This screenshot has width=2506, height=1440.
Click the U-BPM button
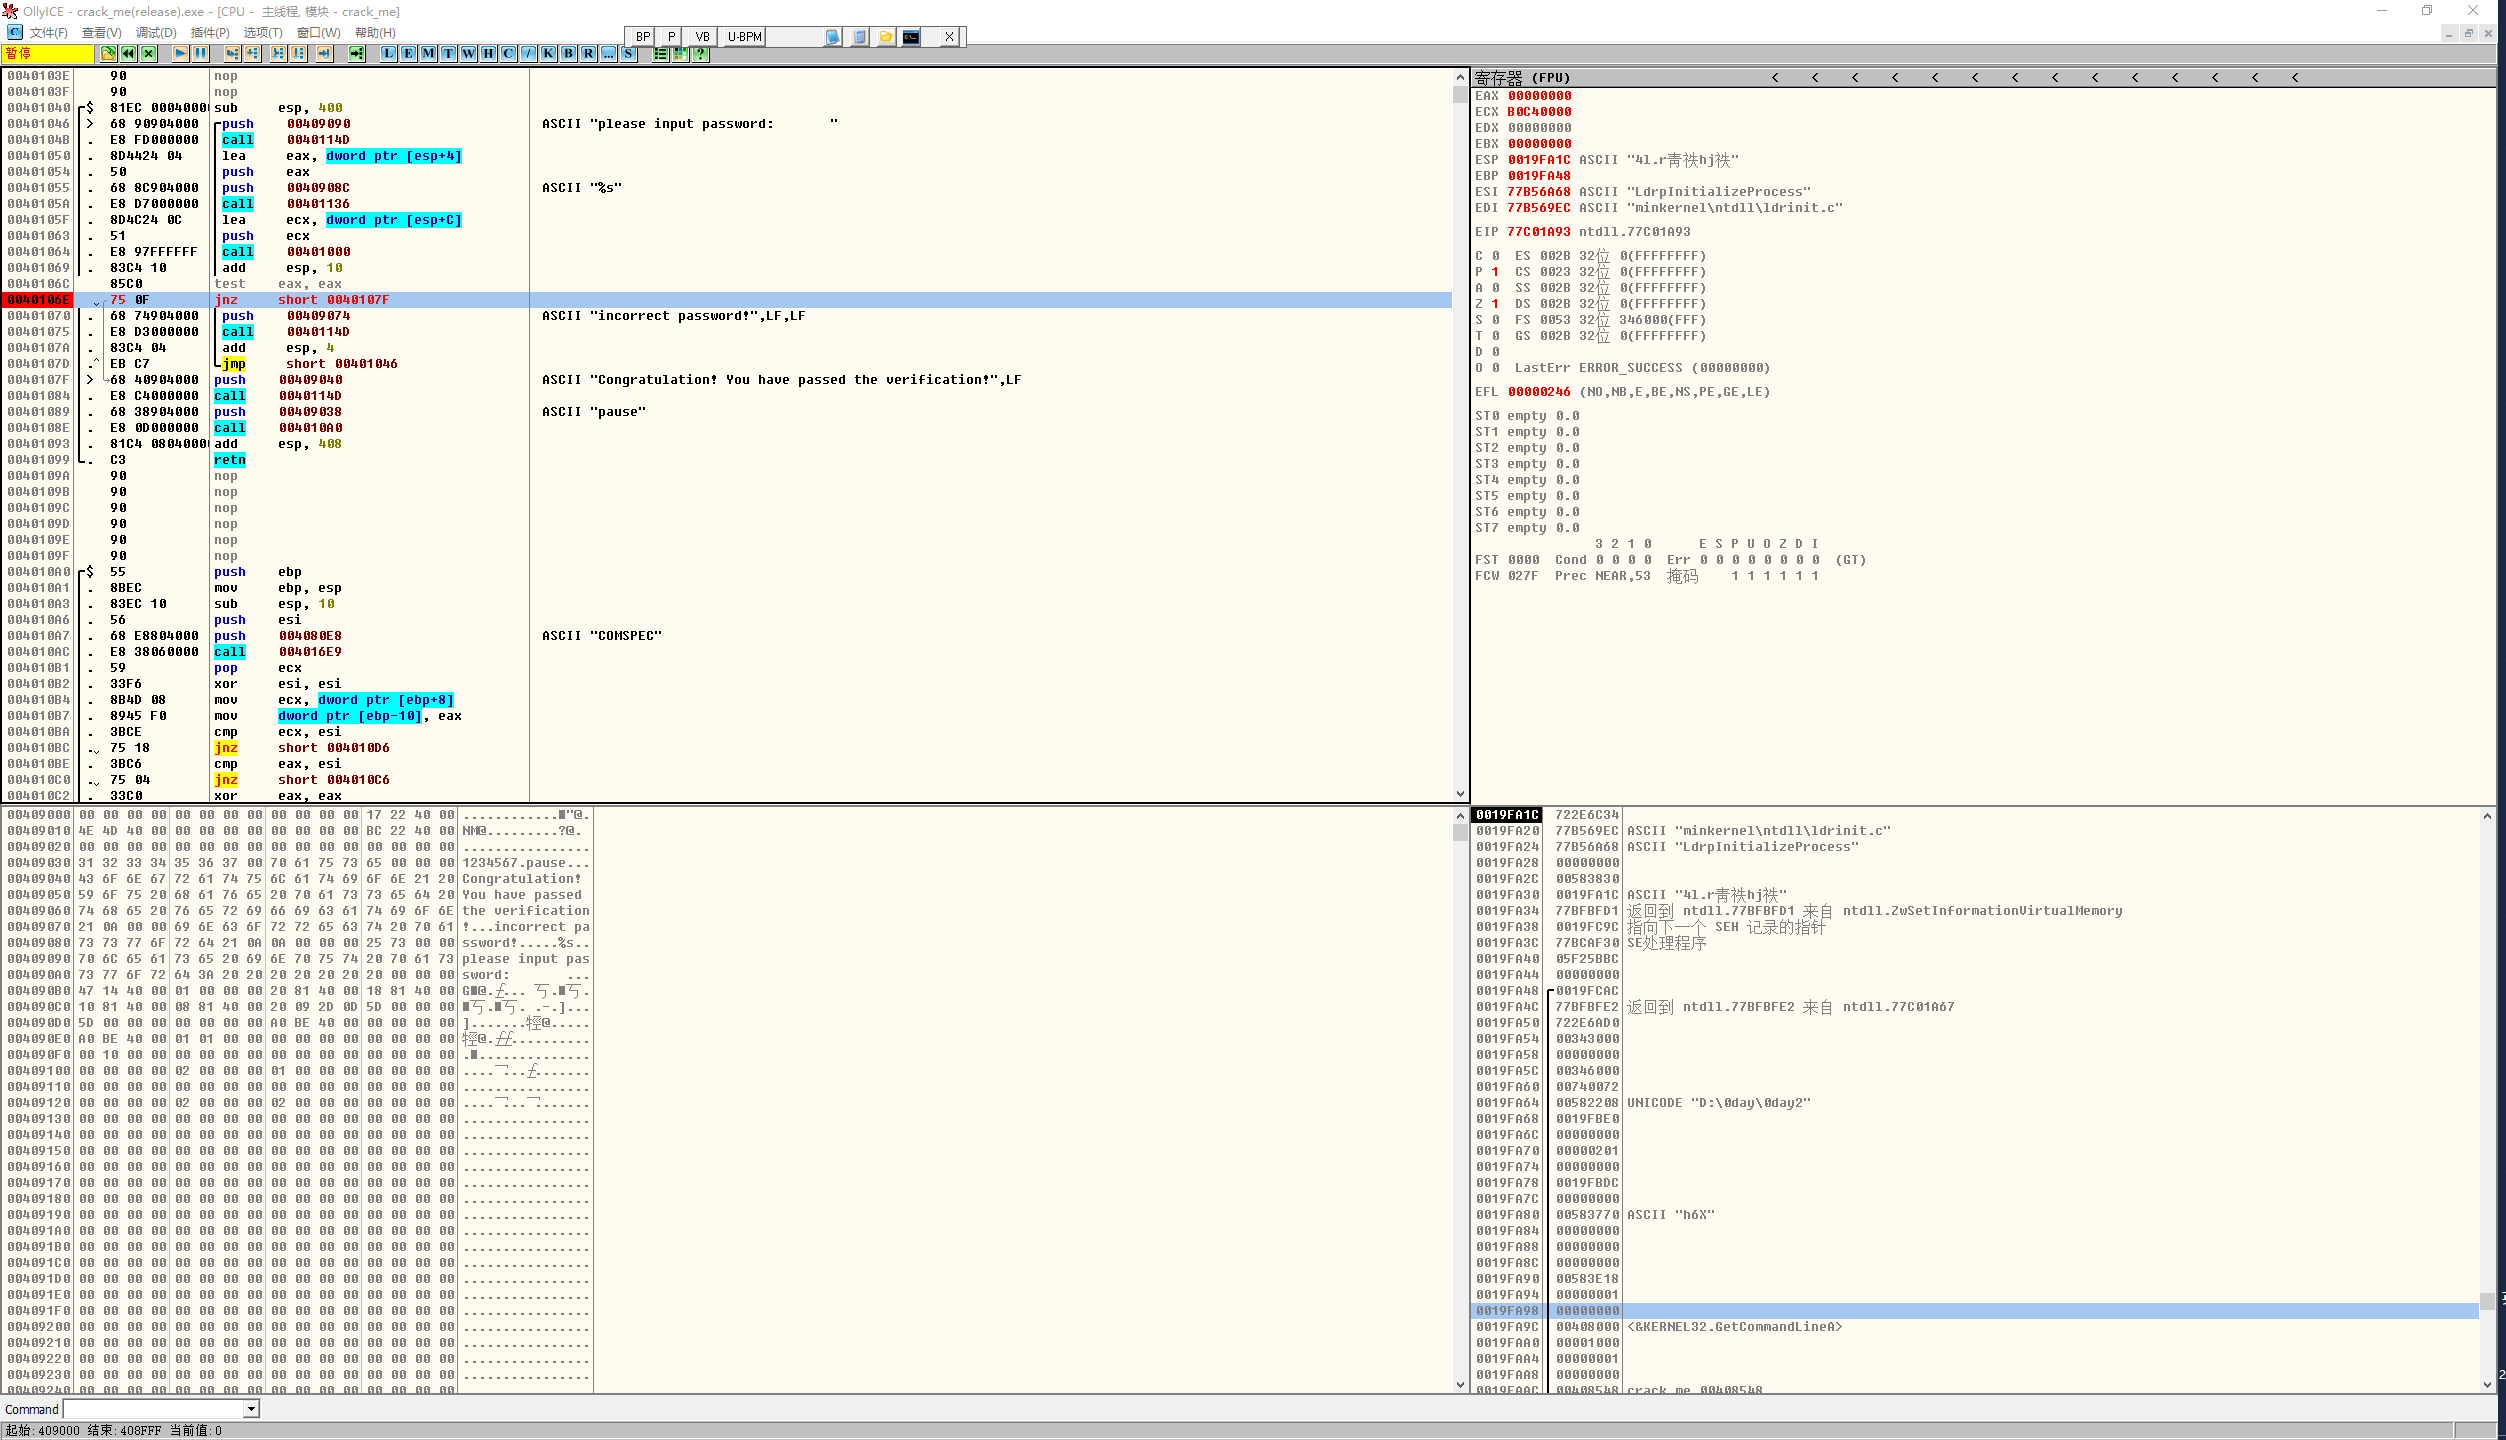coord(744,37)
